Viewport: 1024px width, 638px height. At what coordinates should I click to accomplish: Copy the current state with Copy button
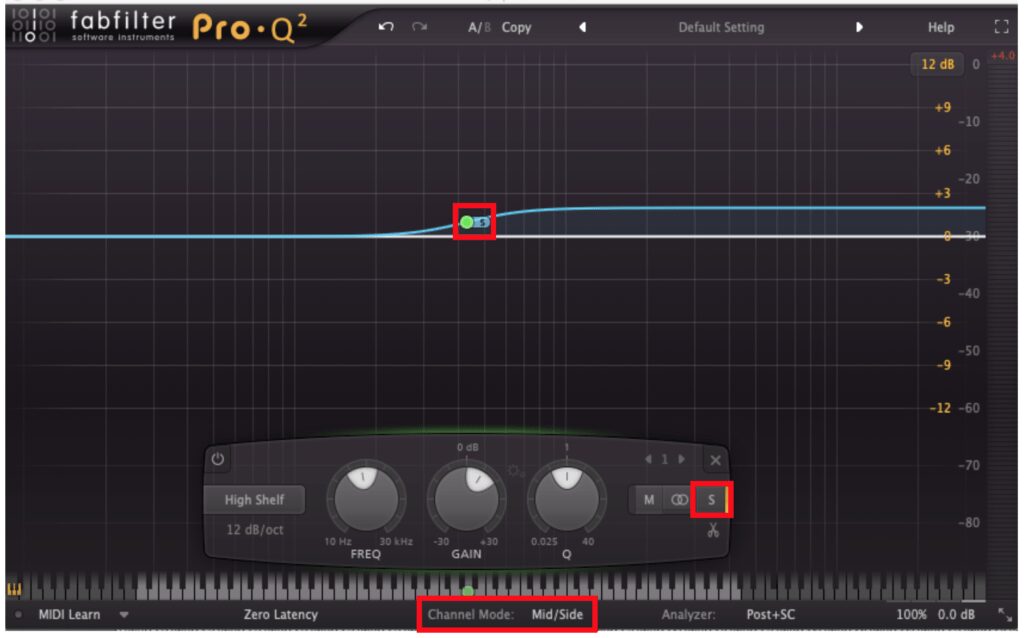516,27
